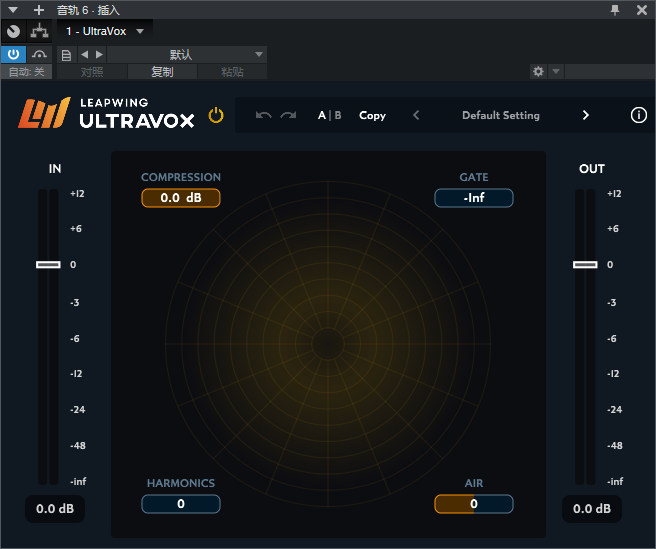This screenshot has height=549, width=656.
Task: Click the Air amount slider
Action: [x=474, y=504]
